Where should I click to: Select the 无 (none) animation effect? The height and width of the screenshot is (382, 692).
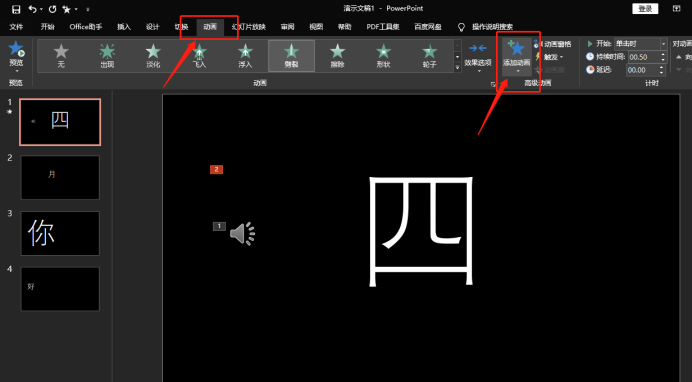coord(61,56)
